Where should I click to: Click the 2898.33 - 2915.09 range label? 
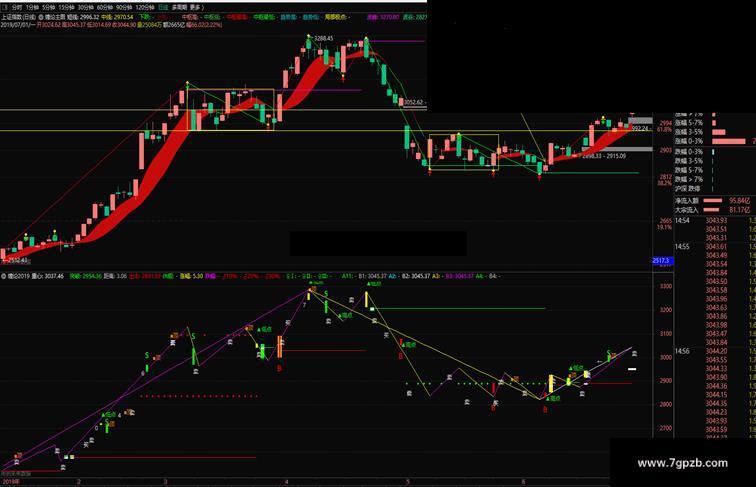(x=604, y=156)
